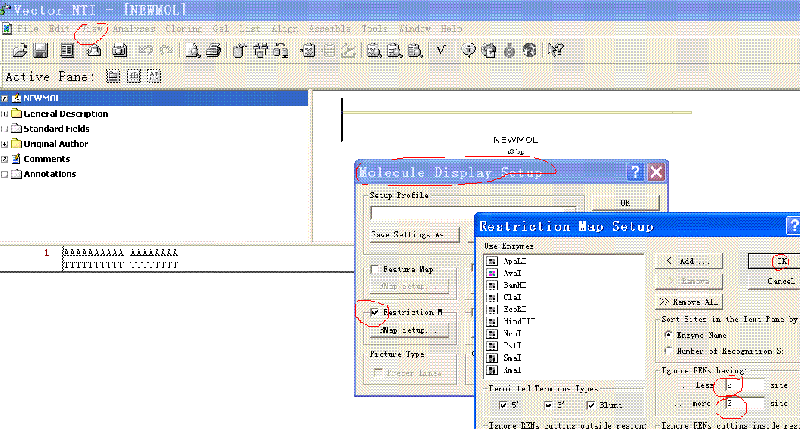This screenshot has width=800, height=429.
Task: Click the Open file toolbar icon
Action: tap(19, 50)
